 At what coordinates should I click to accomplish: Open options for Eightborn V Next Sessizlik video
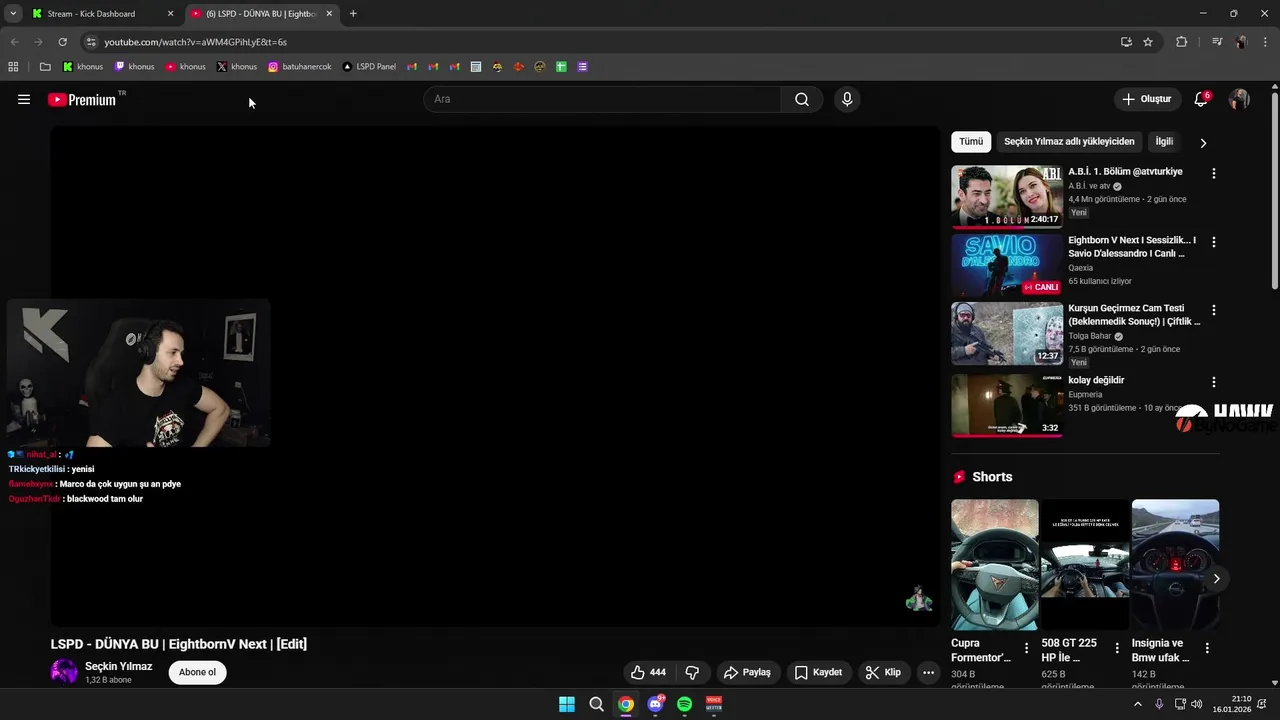(1214, 242)
